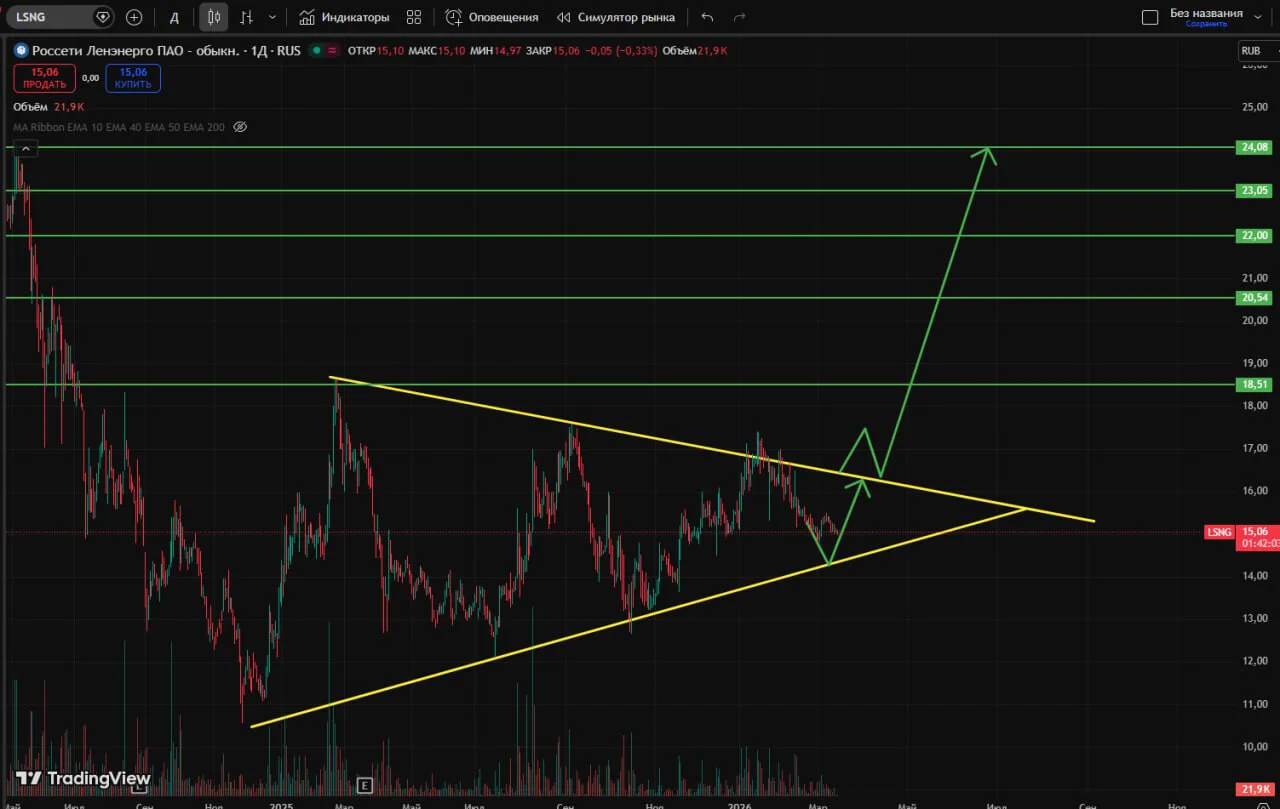
Task: Expand chart style dropdown chevron
Action: tap(272, 17)
